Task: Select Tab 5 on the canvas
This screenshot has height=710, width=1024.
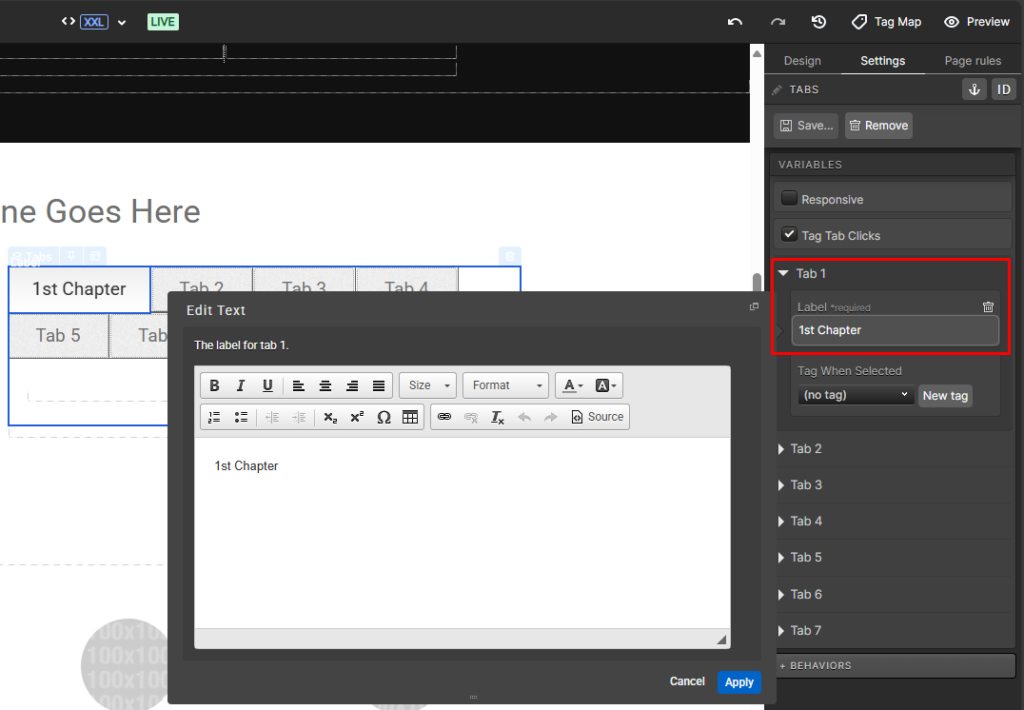Action: pyautogui.click(x=58, y=335)
